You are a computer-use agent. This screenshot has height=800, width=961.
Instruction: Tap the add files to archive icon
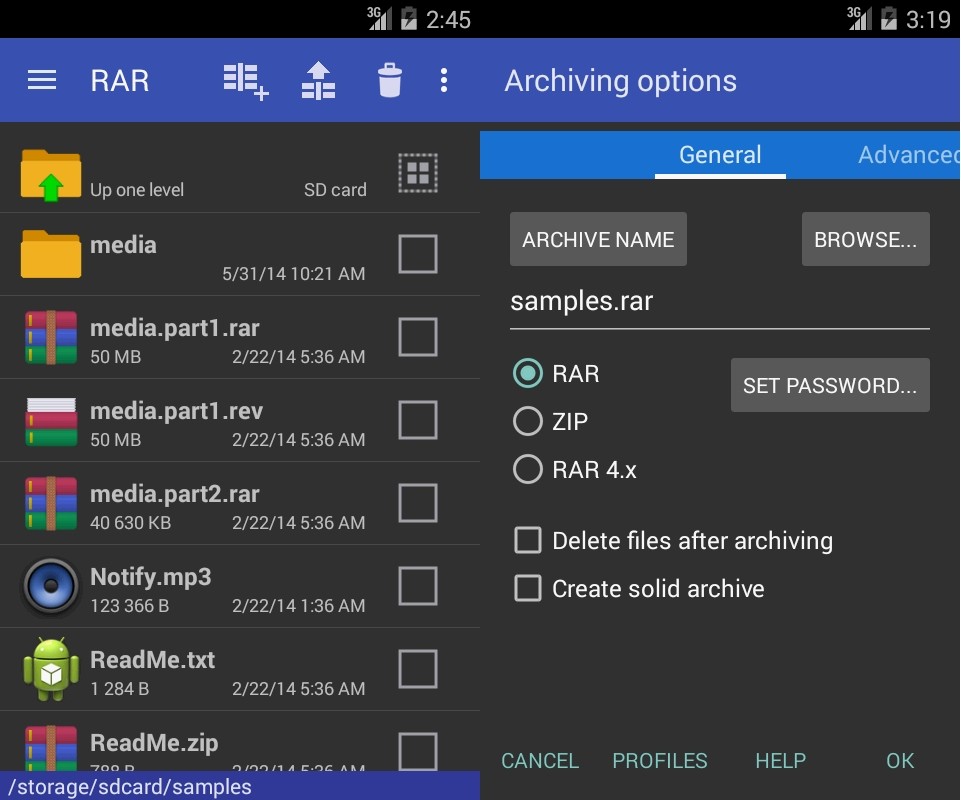click(246, 81)
